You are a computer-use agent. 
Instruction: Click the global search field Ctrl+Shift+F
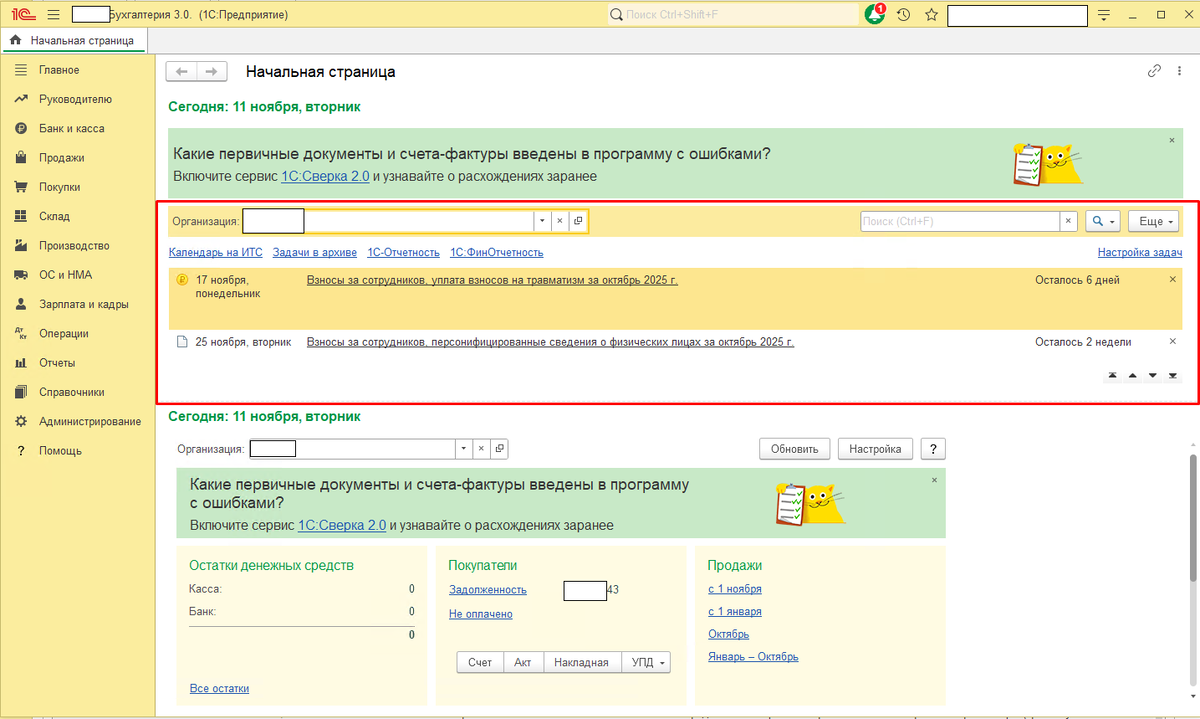(x=732, y=15)
